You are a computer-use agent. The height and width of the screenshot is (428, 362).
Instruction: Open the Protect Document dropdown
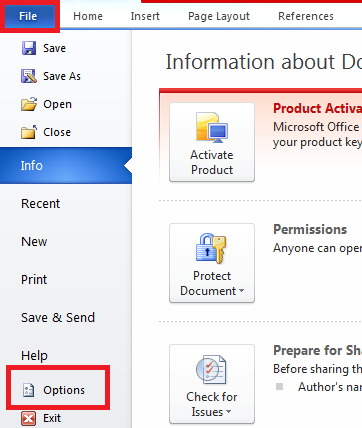pos(212,263)
